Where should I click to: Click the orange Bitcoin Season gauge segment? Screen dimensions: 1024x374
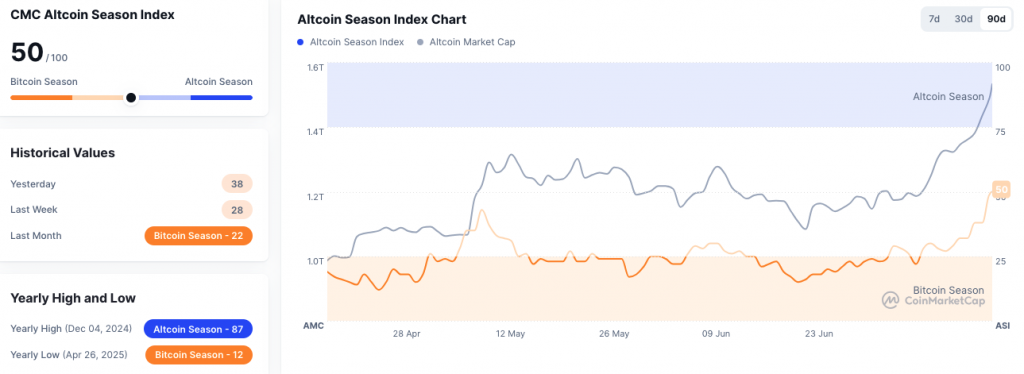[x=41, y=97]
